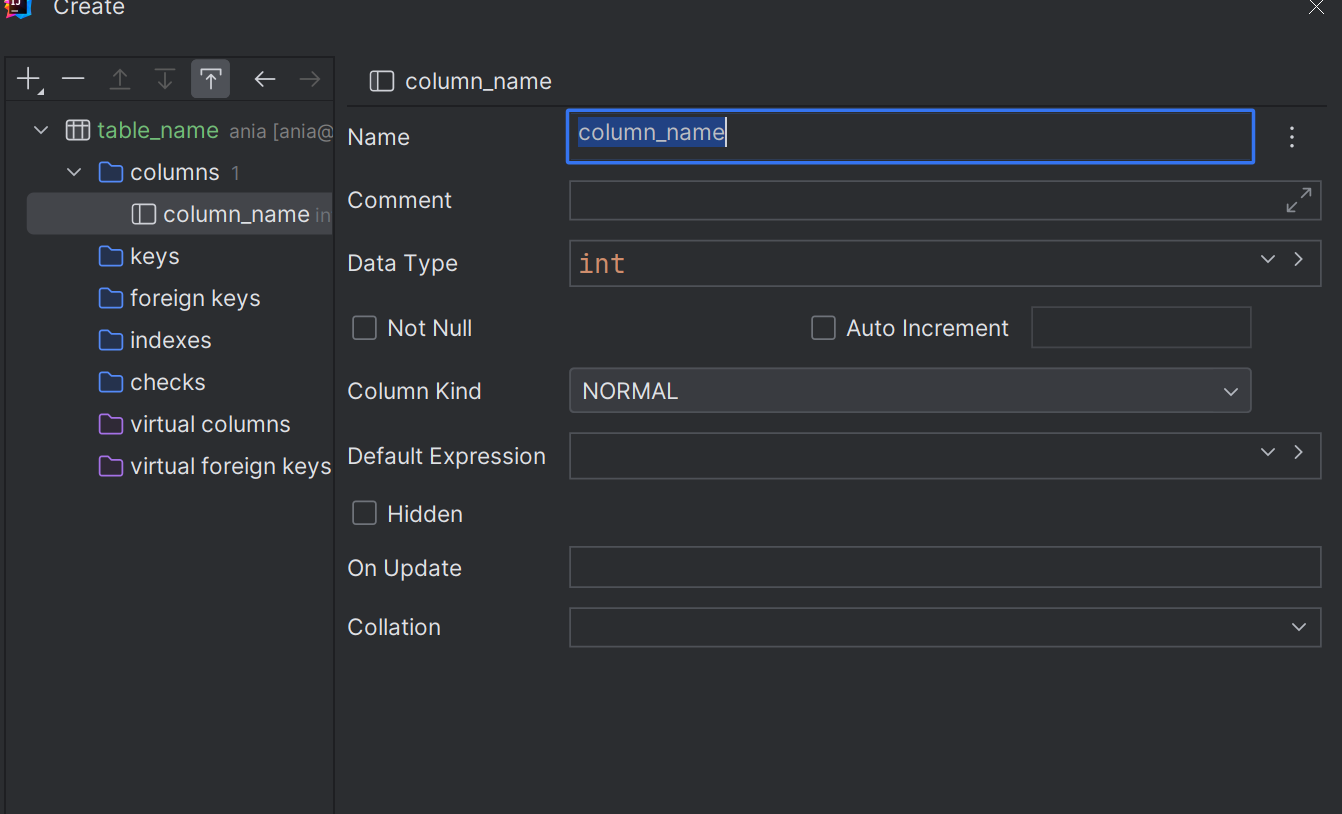Click the column icon in the header

pyautogui.click(x=382, y=81)
